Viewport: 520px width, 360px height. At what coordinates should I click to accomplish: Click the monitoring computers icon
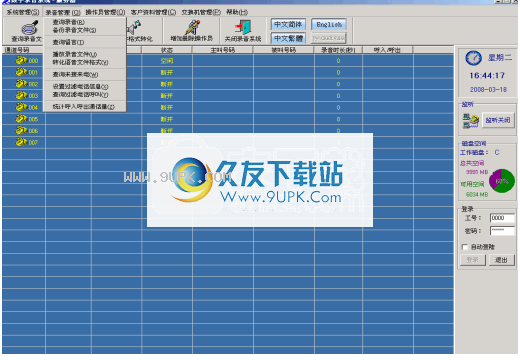[x=471, y=121]
